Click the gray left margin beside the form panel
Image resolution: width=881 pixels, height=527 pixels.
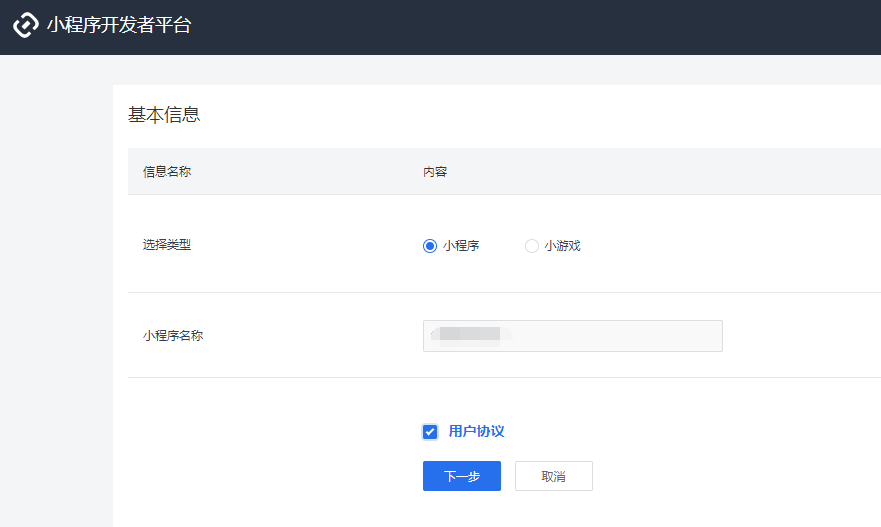tap(55, 300)
